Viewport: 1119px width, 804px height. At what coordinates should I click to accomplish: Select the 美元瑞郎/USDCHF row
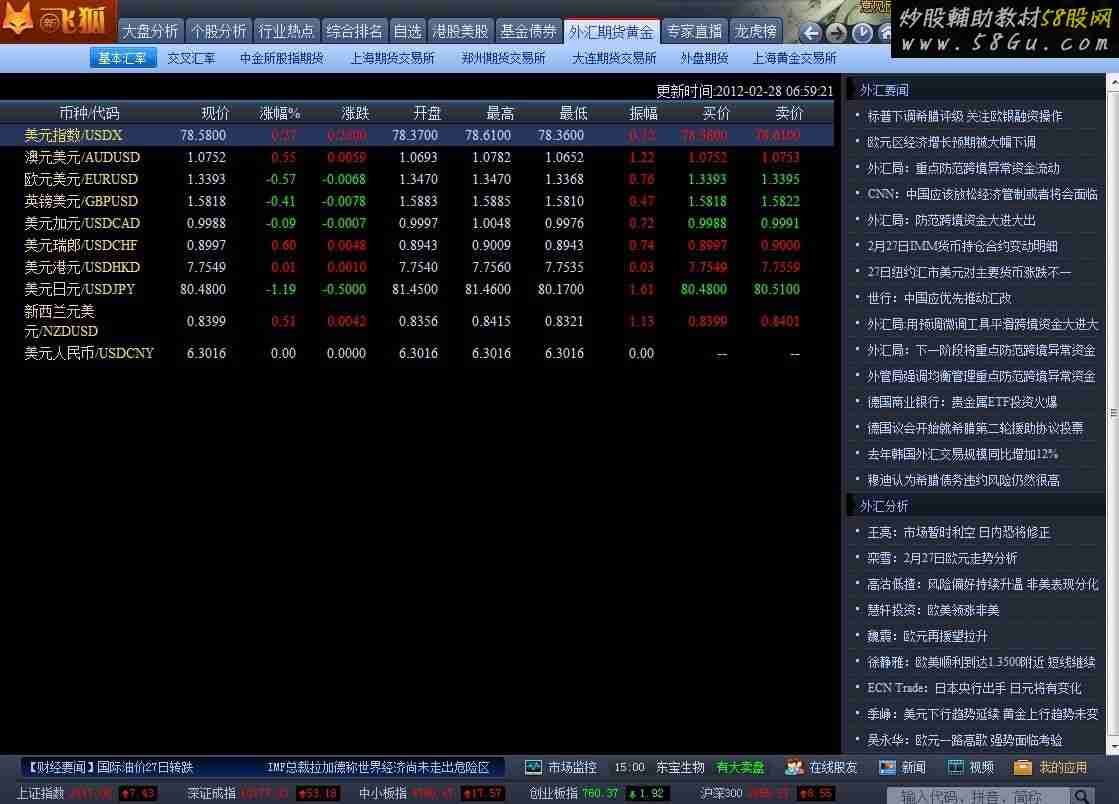417,245
